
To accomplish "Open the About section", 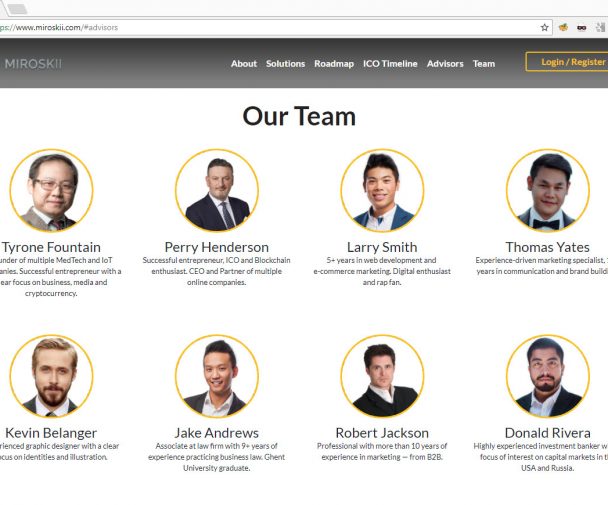I will point(244,64).
